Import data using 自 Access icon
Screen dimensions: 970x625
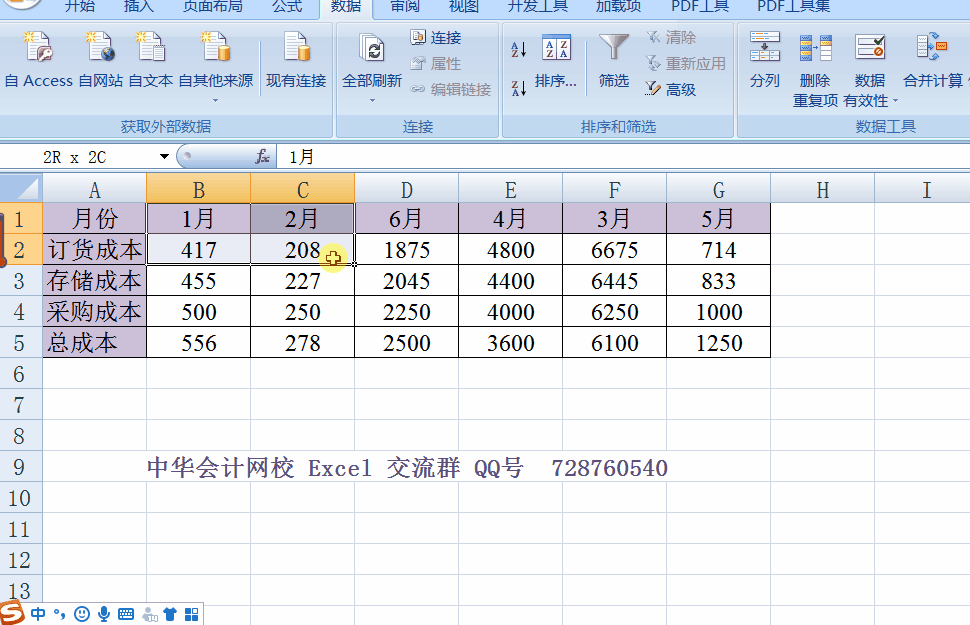pyautogui.click(x=38, y=60)
